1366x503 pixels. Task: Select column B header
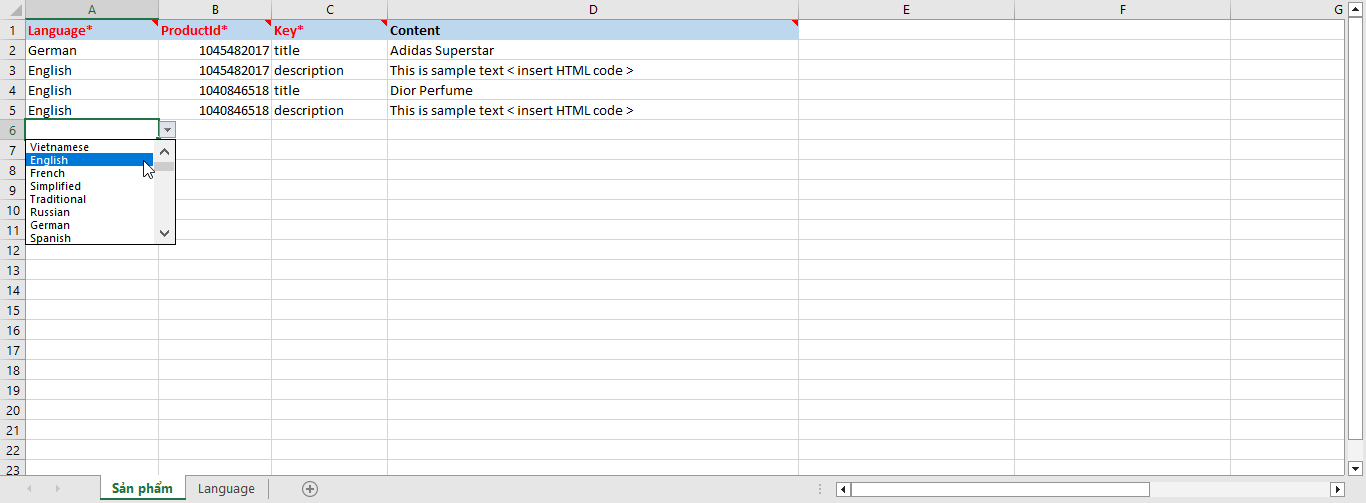(215, 9)
